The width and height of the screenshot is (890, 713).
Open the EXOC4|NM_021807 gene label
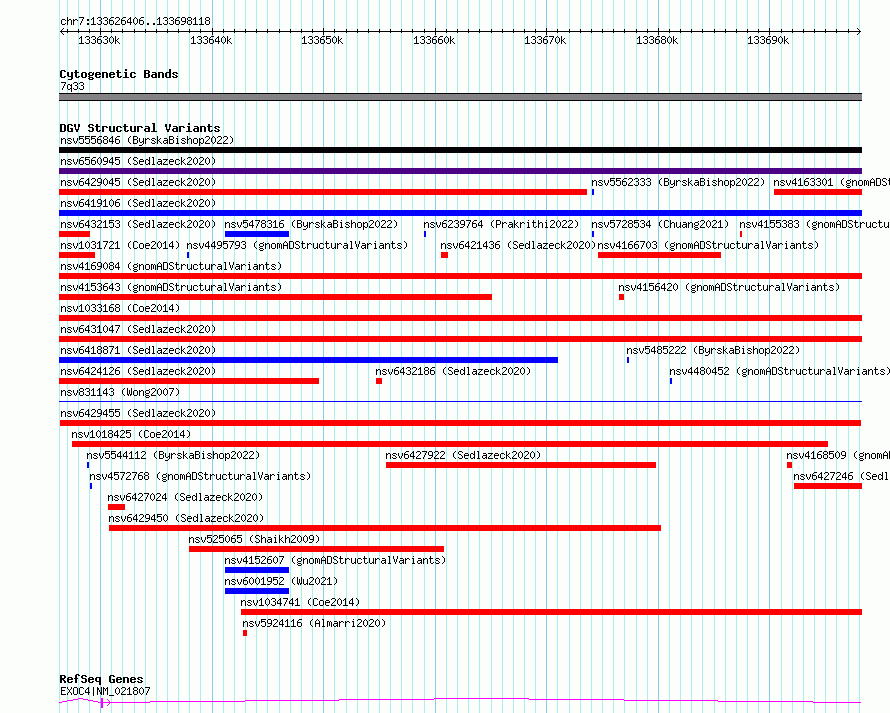pos(105,691)
